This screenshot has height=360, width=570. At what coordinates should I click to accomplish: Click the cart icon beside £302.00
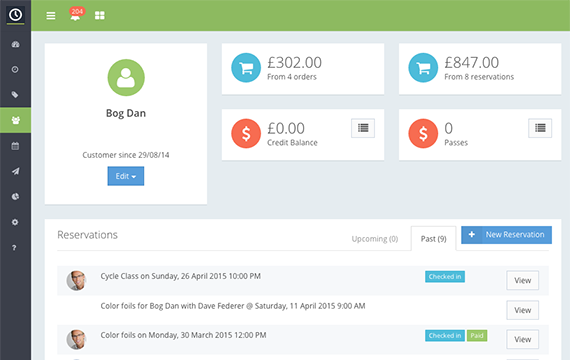pyautogui.click(x=246, y=68)
